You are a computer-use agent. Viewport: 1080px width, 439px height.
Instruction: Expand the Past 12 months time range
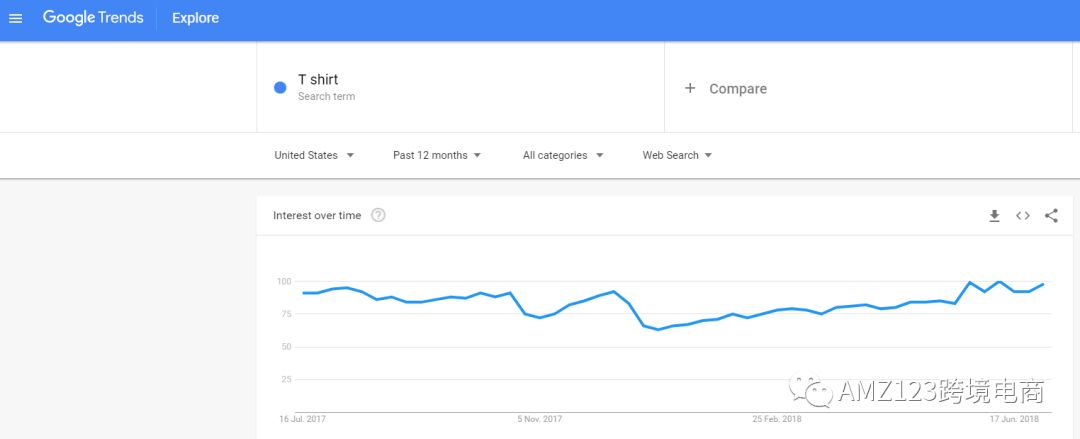tap(437, 155)
